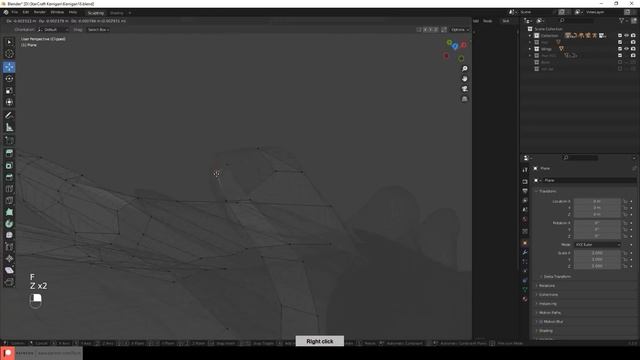Select the Poly Build tool

click(x=9, y=212)
